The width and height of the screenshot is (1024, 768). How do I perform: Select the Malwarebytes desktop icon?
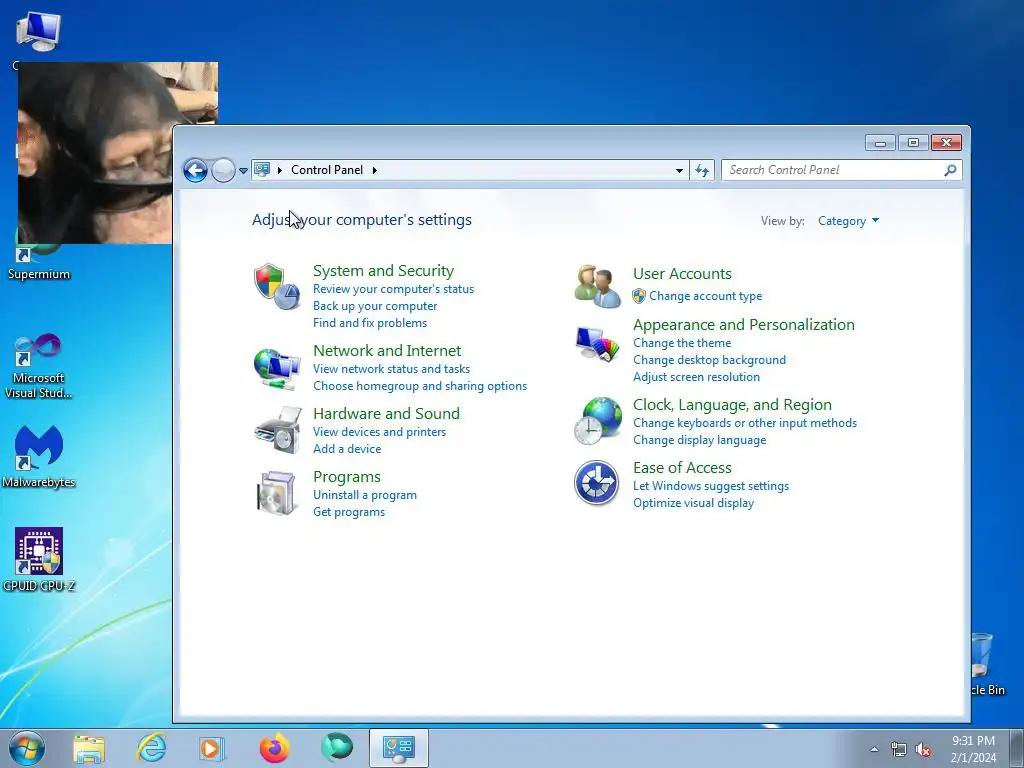pos(39,456)
